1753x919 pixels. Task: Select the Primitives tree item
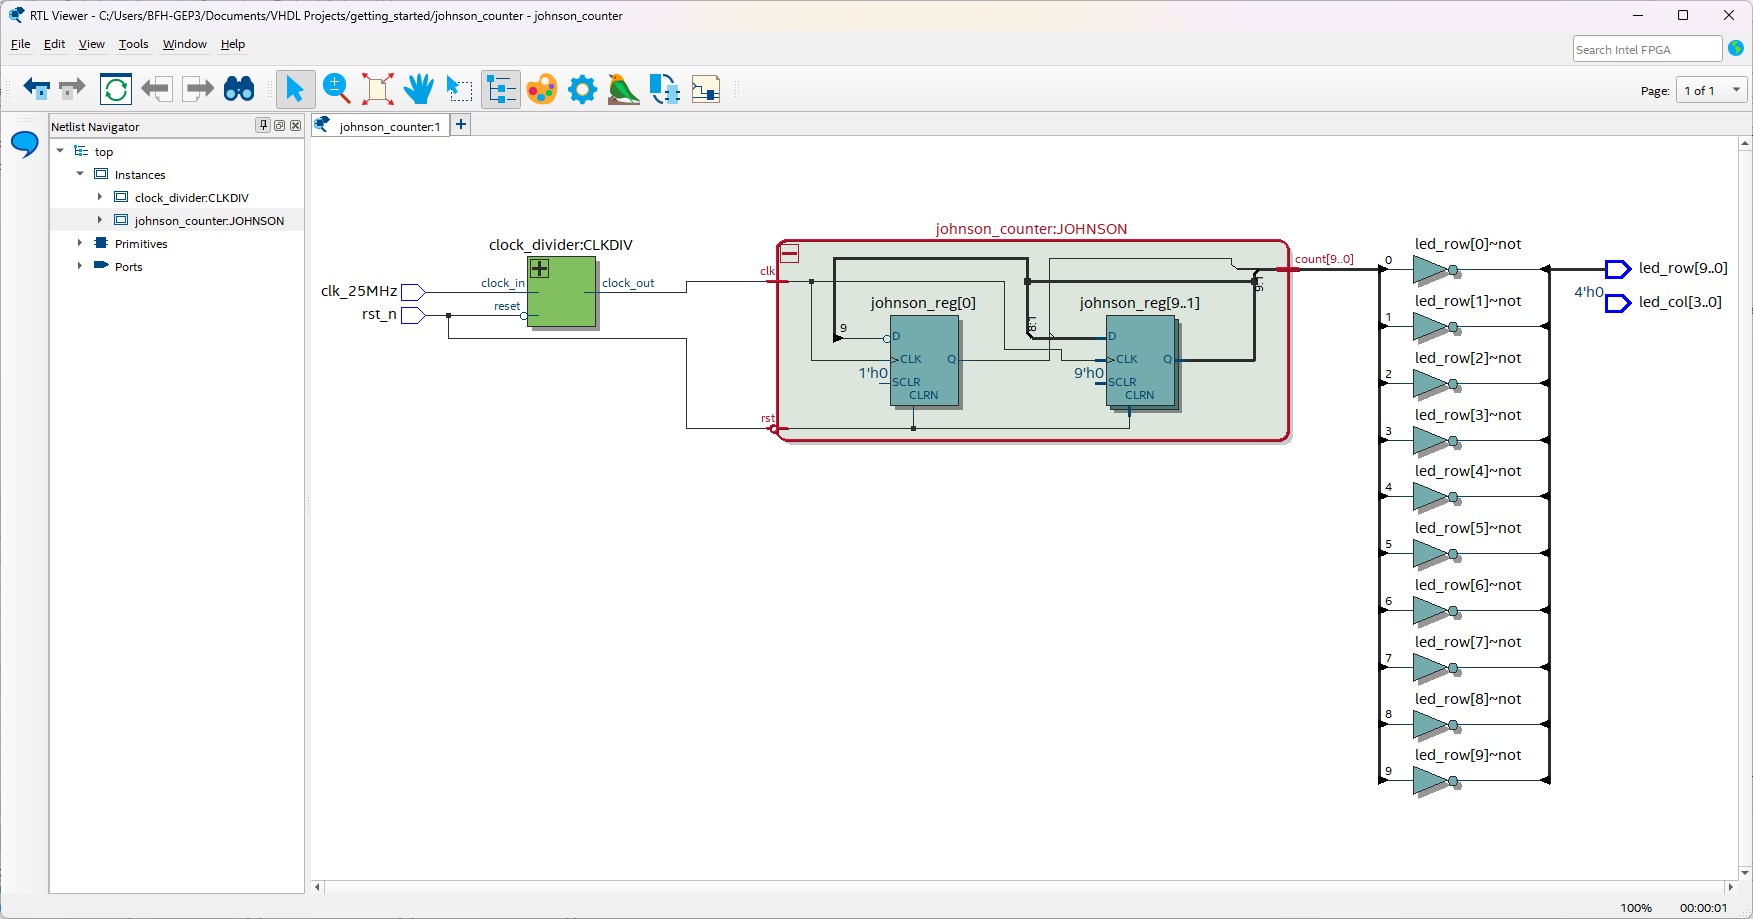(x=141, y=244)
